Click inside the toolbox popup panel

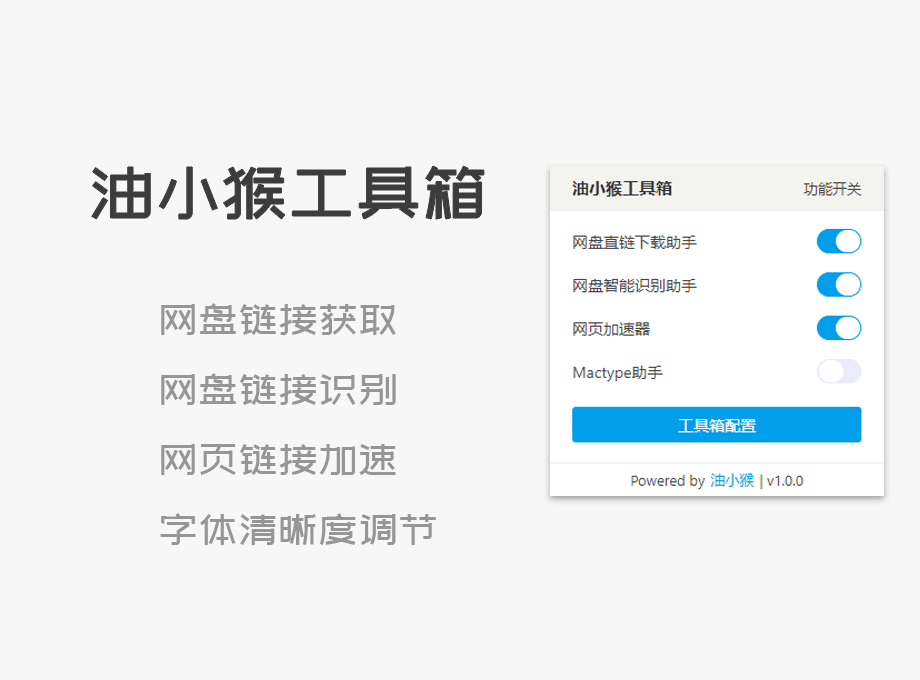pyautogui.click(x=716, y=330)
